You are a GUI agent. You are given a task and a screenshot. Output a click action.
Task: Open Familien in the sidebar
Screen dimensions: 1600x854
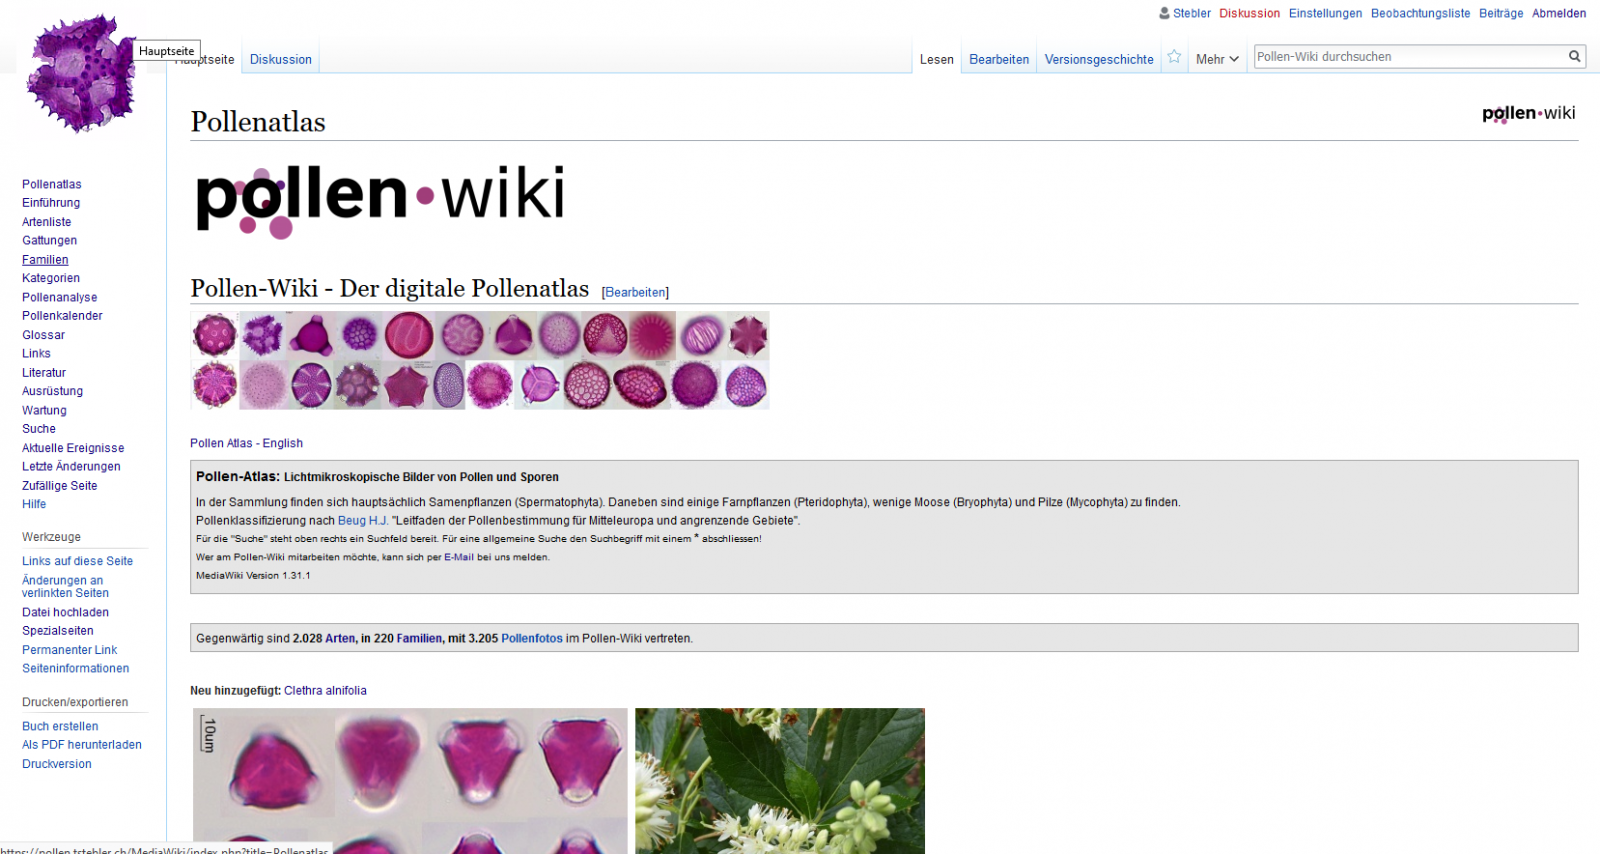pyautogui.click(x=45, y=260)
